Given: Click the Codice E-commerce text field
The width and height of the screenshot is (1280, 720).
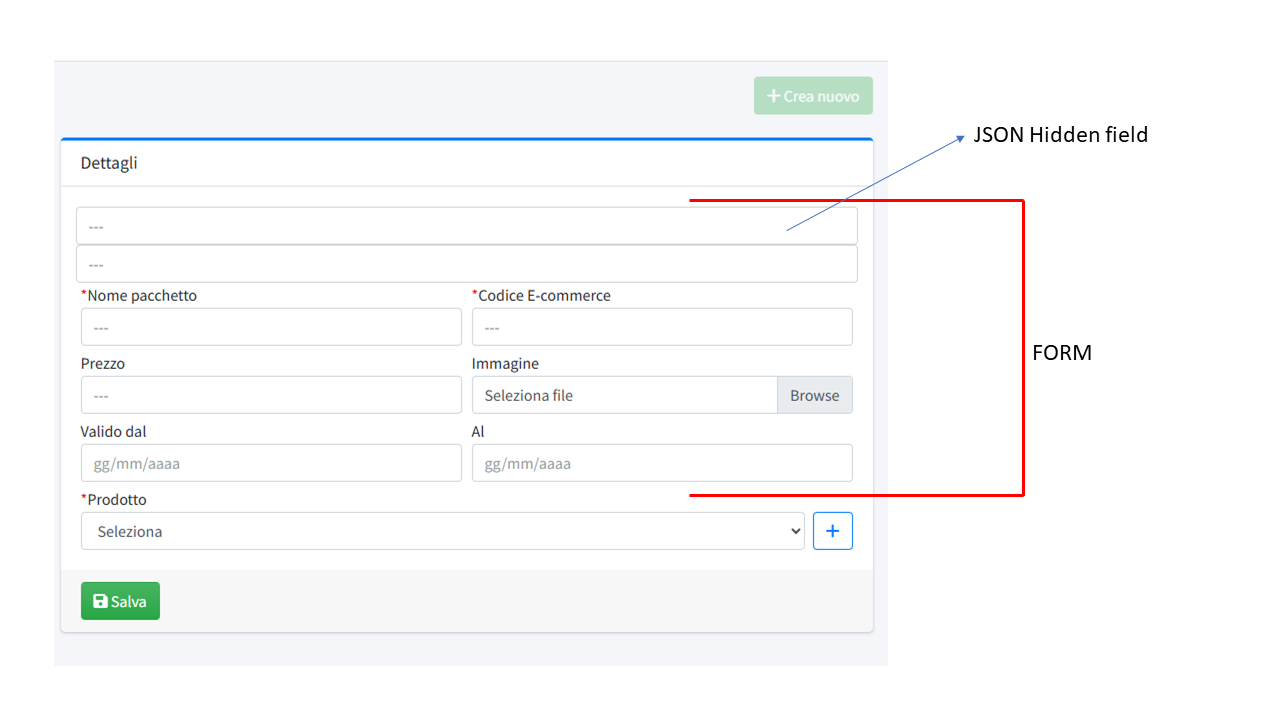Looking at the screenshot, I should pos(662,326).
